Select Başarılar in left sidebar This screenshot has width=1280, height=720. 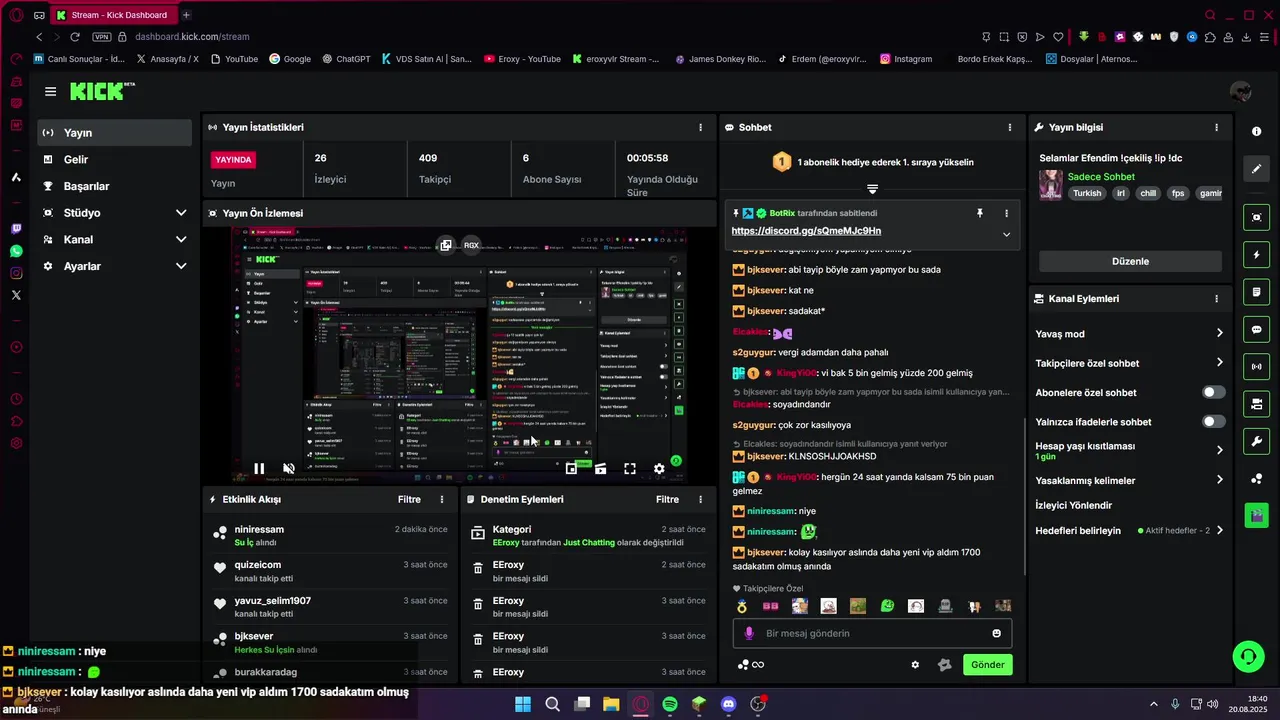(x=114, y=186)
